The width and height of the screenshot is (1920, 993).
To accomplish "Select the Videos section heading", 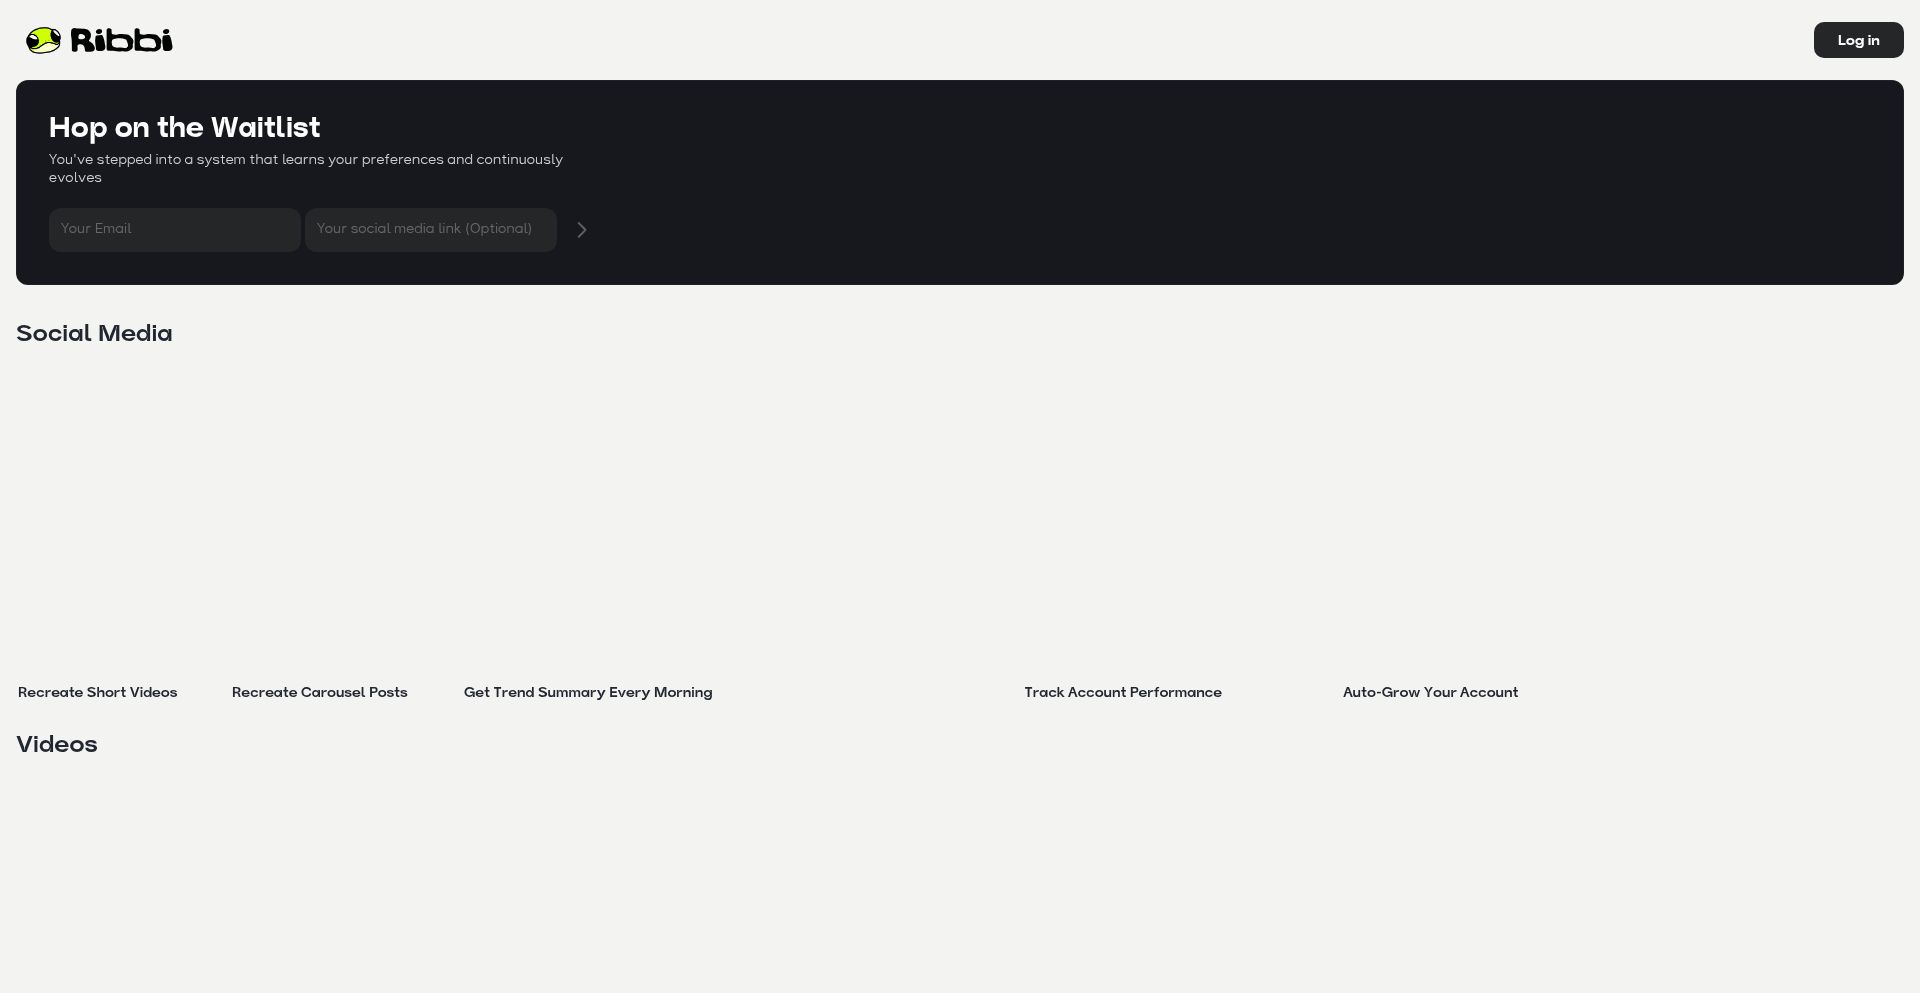I will (x=57, y=745).
